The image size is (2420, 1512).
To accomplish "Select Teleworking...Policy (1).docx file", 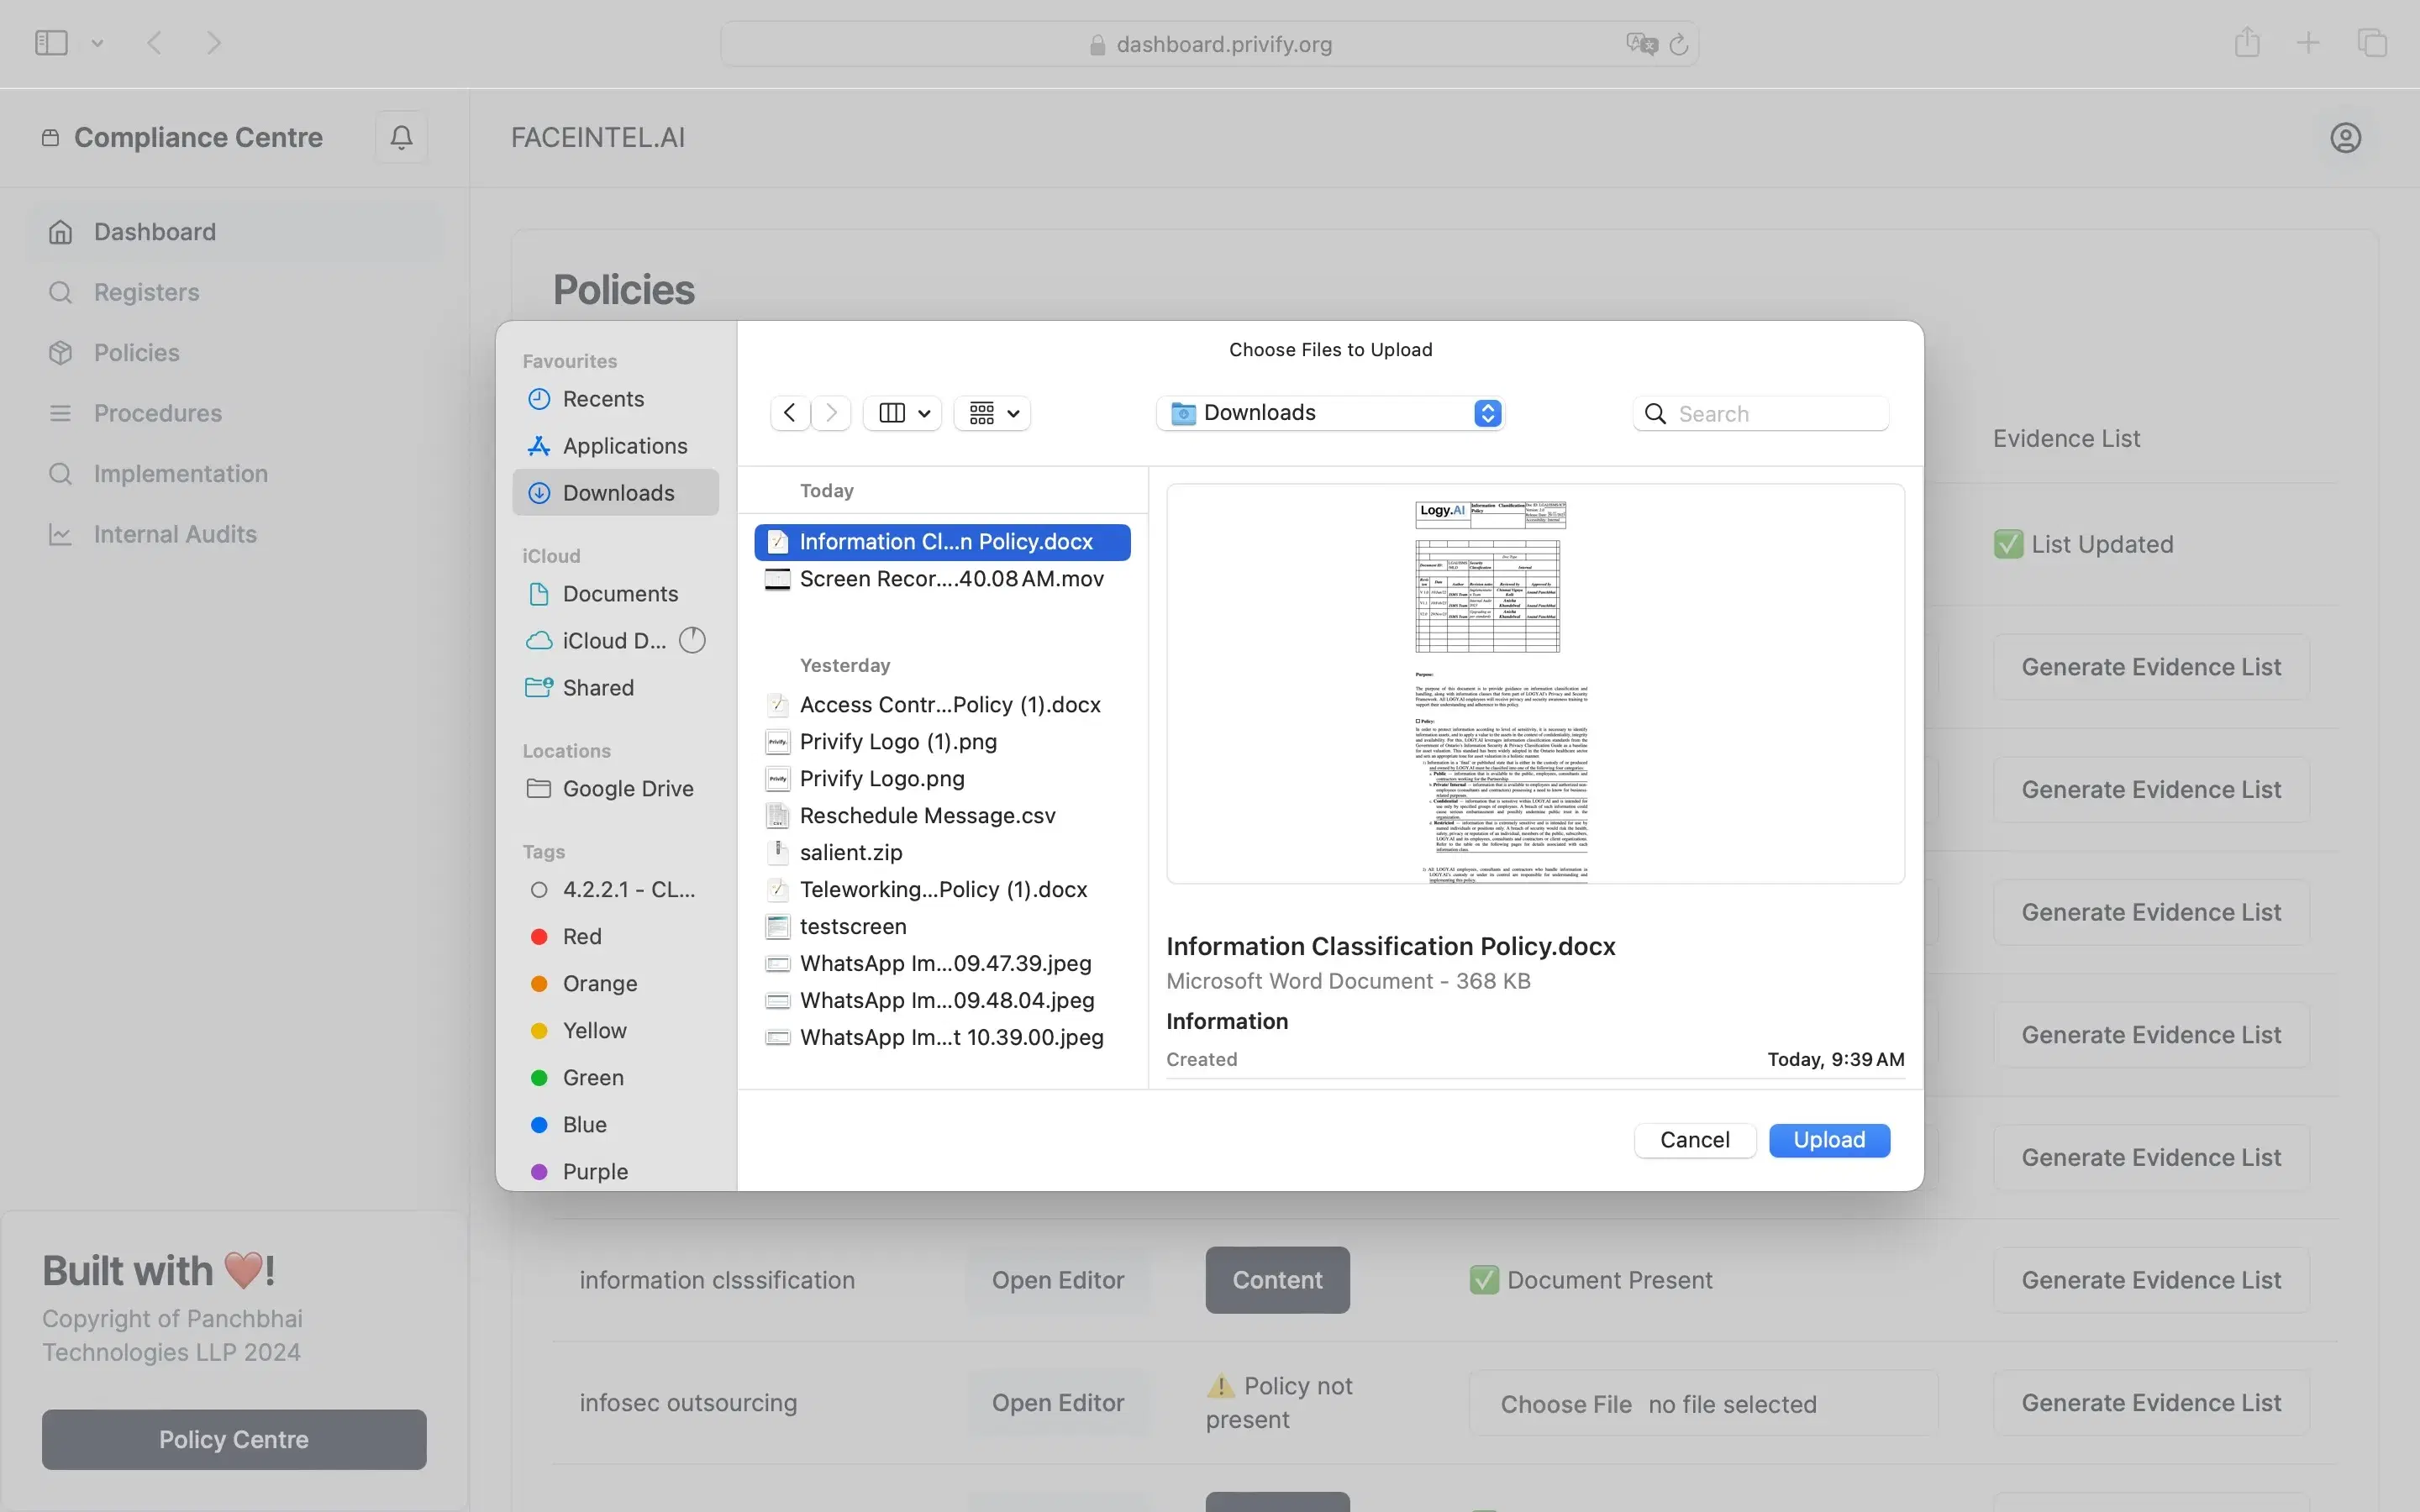I will click(942, 890).
